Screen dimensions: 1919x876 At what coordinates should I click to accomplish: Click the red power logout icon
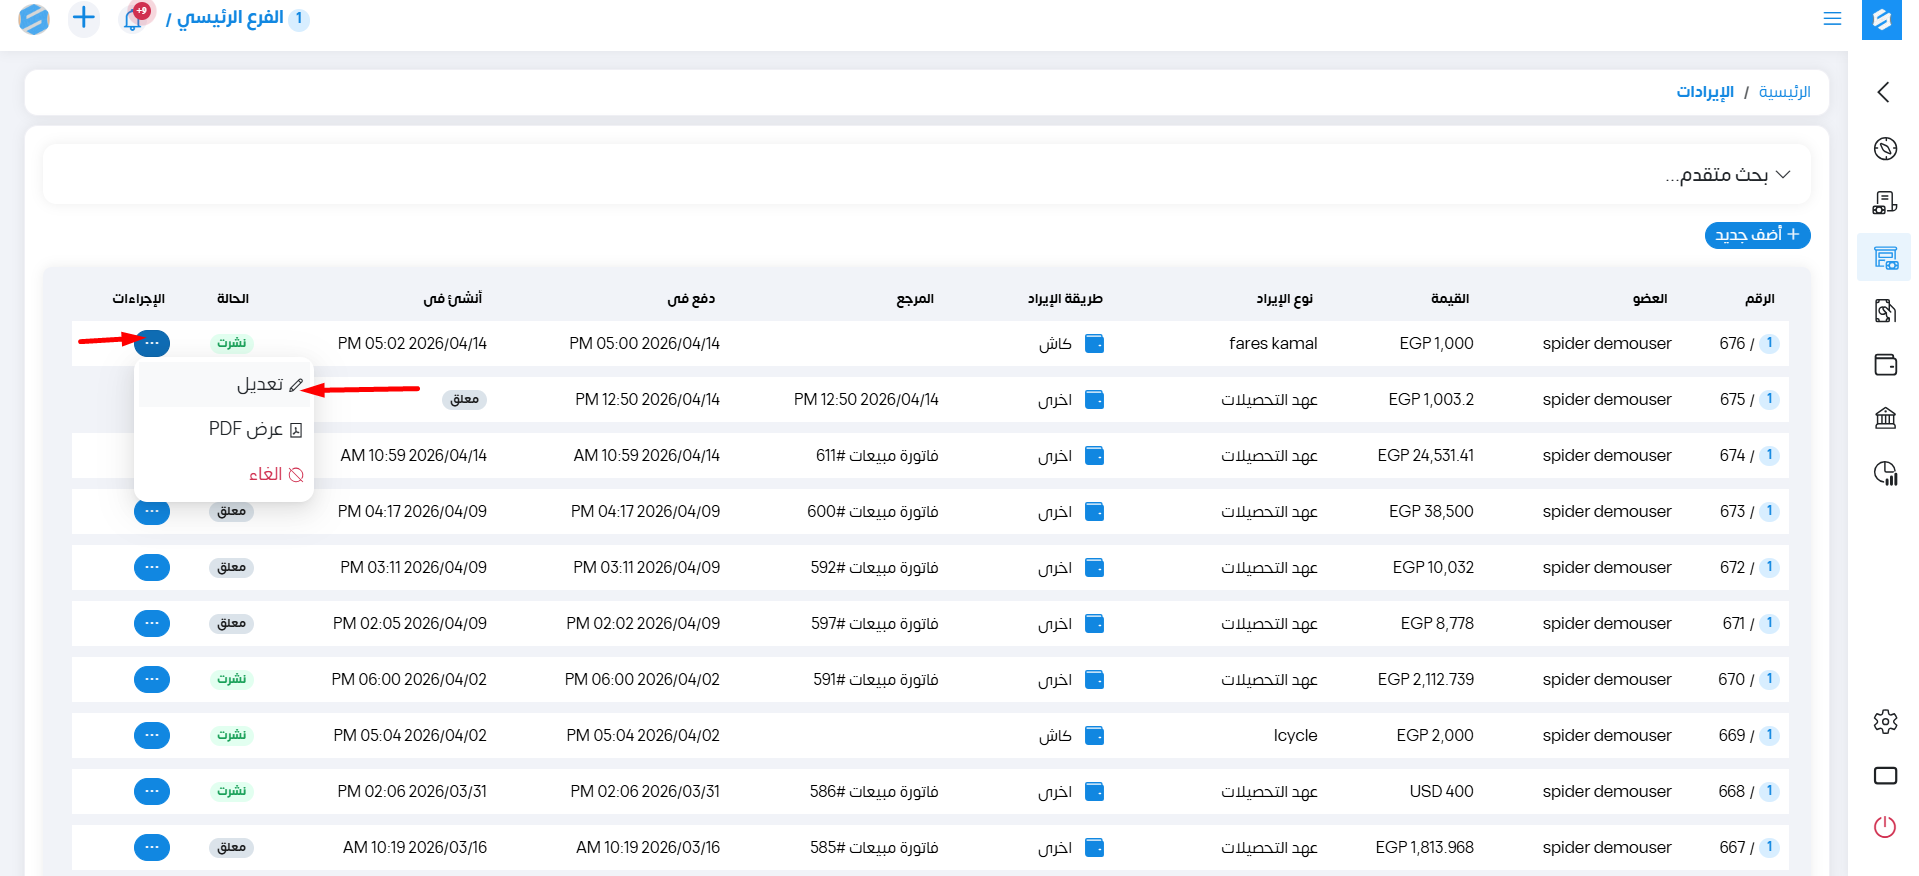(x=1885, y=827)
